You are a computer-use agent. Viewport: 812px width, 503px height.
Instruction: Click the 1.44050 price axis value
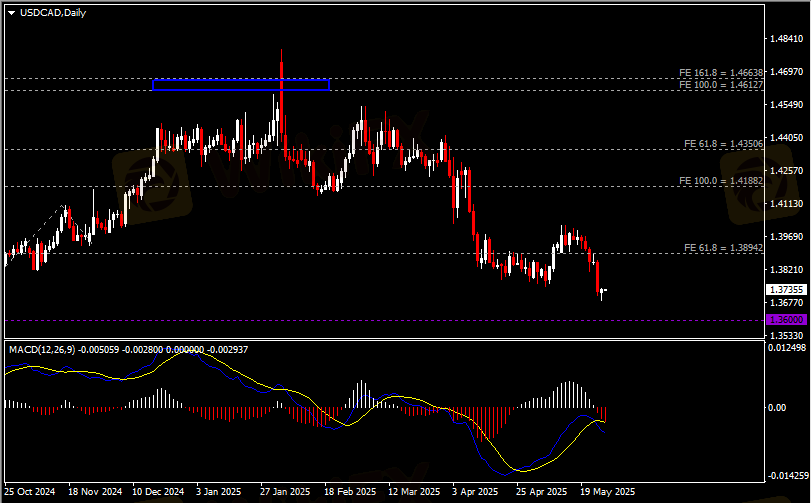click(x=787, y=138)
